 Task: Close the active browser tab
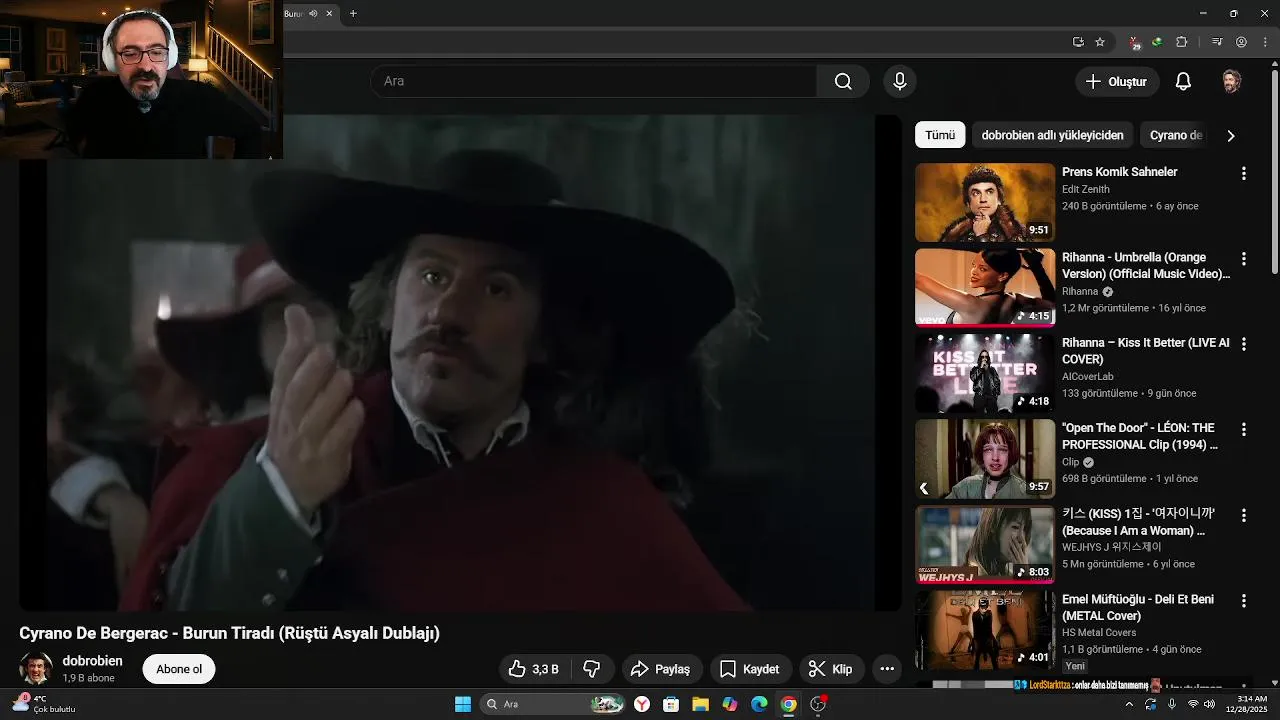329,13
